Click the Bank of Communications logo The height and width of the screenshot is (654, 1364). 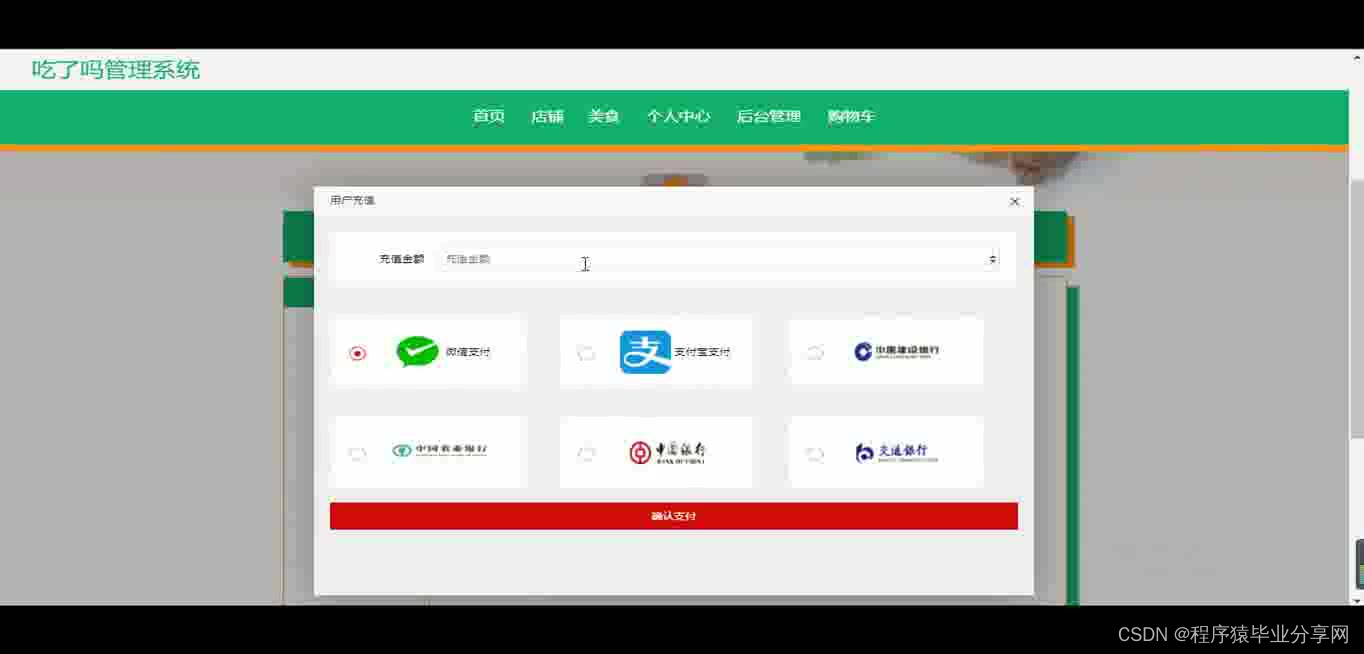click(x=897, y=452)
